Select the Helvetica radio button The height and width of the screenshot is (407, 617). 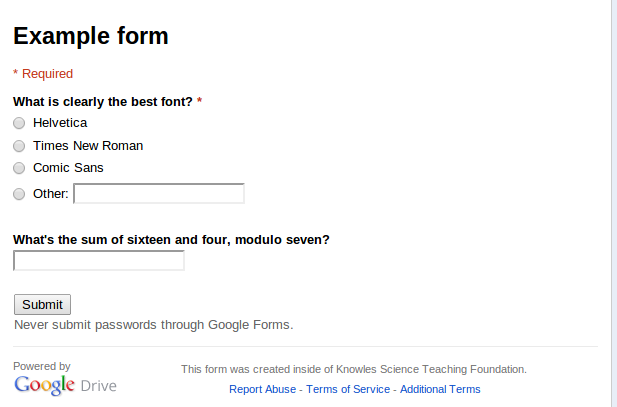[x=19, y=123]
